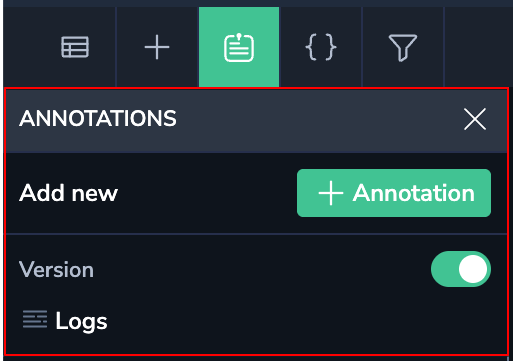The image size is (513, 361).
Task: Click the lines icon beside Logs
Action: pos(35,319)
